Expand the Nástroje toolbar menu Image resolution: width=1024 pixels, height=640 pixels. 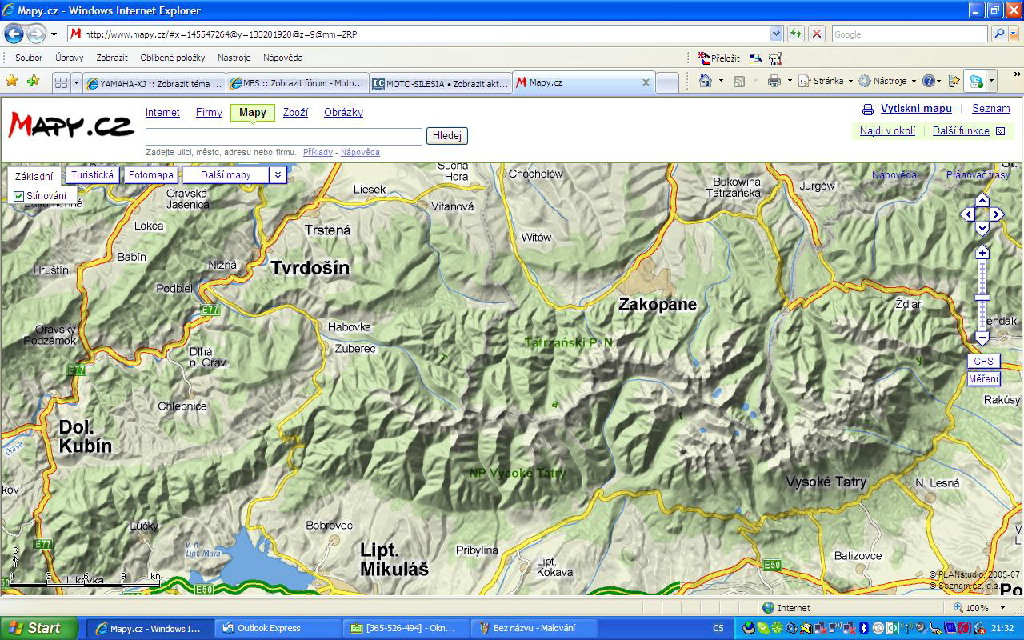tap(885, 81)
